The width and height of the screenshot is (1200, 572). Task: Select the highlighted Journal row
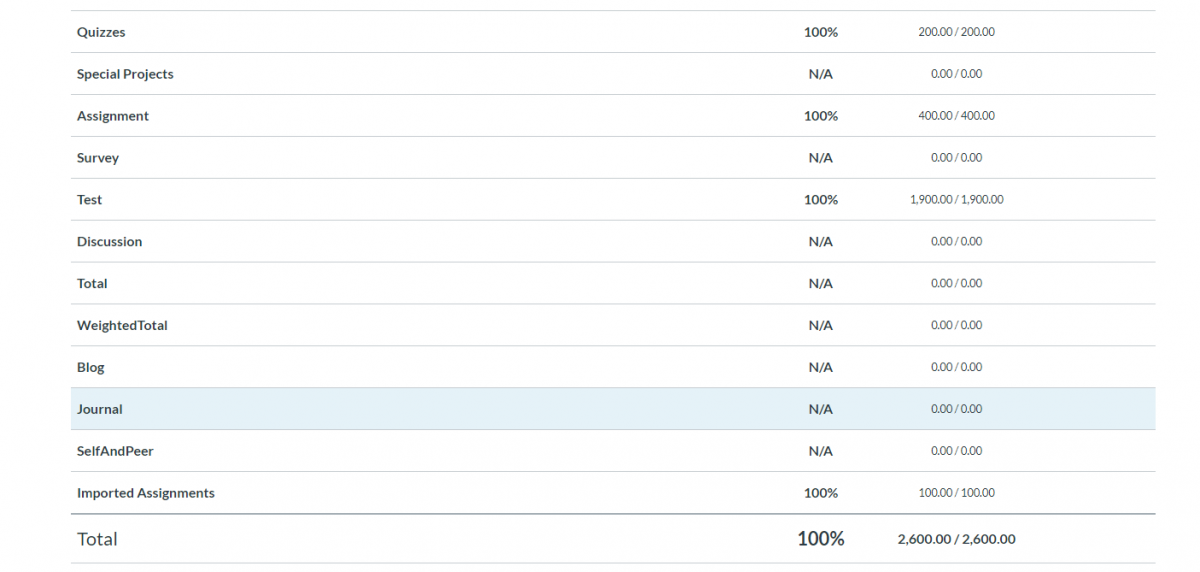613,409
